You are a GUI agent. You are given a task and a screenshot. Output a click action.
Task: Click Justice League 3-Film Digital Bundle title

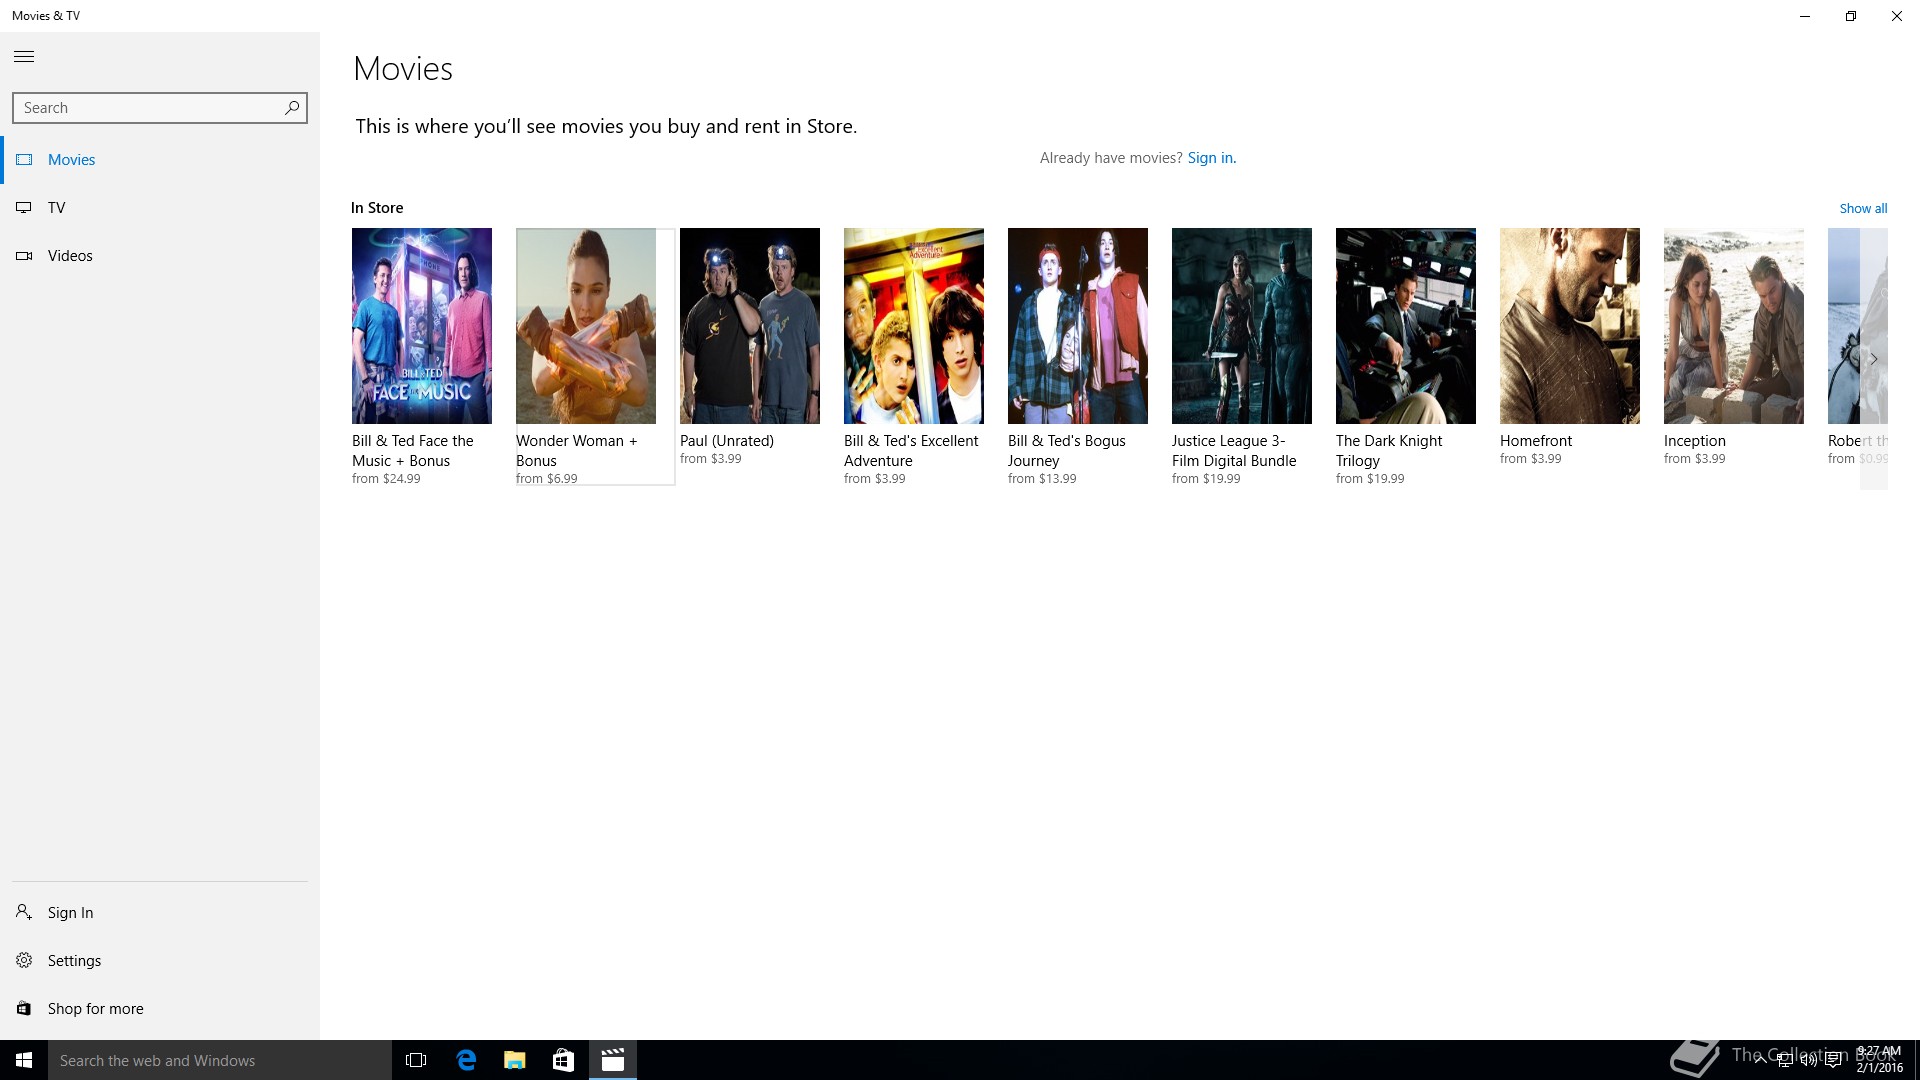tap(1234, 451)
